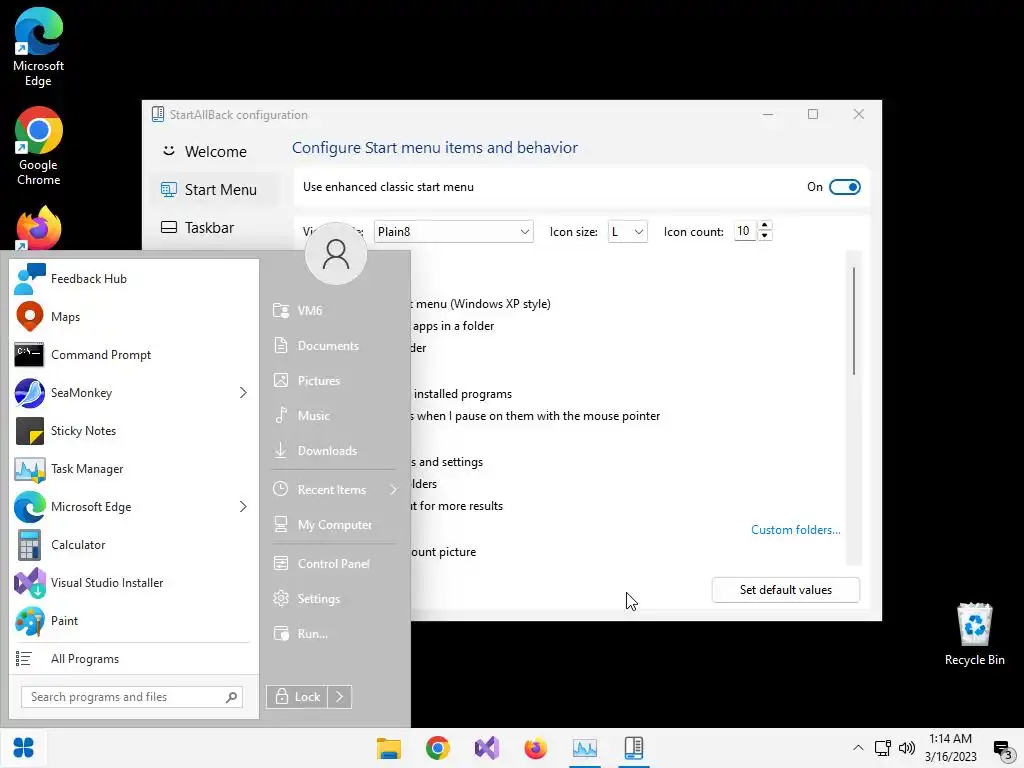Launch Maps app icon
This screenshot has width=1024, height=768.
pos(29,317)
